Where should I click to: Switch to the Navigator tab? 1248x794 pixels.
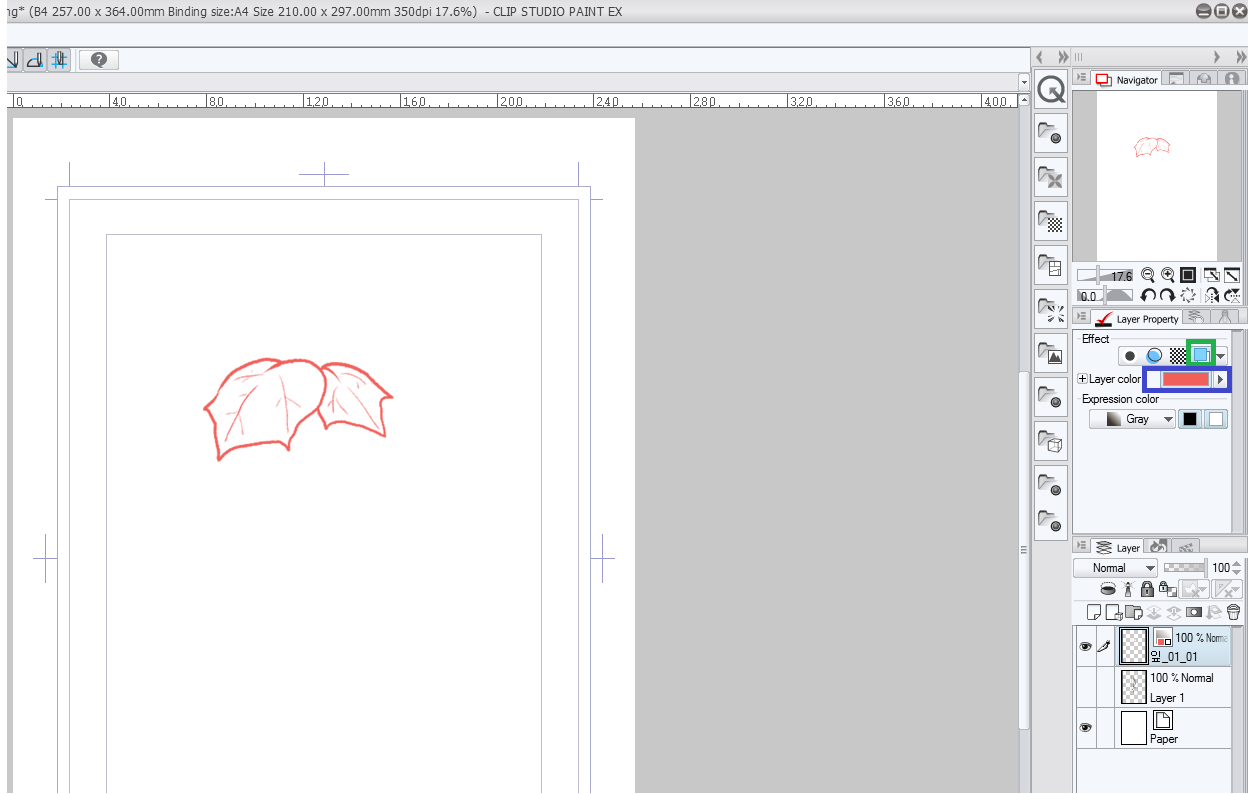click(1127, 79)
